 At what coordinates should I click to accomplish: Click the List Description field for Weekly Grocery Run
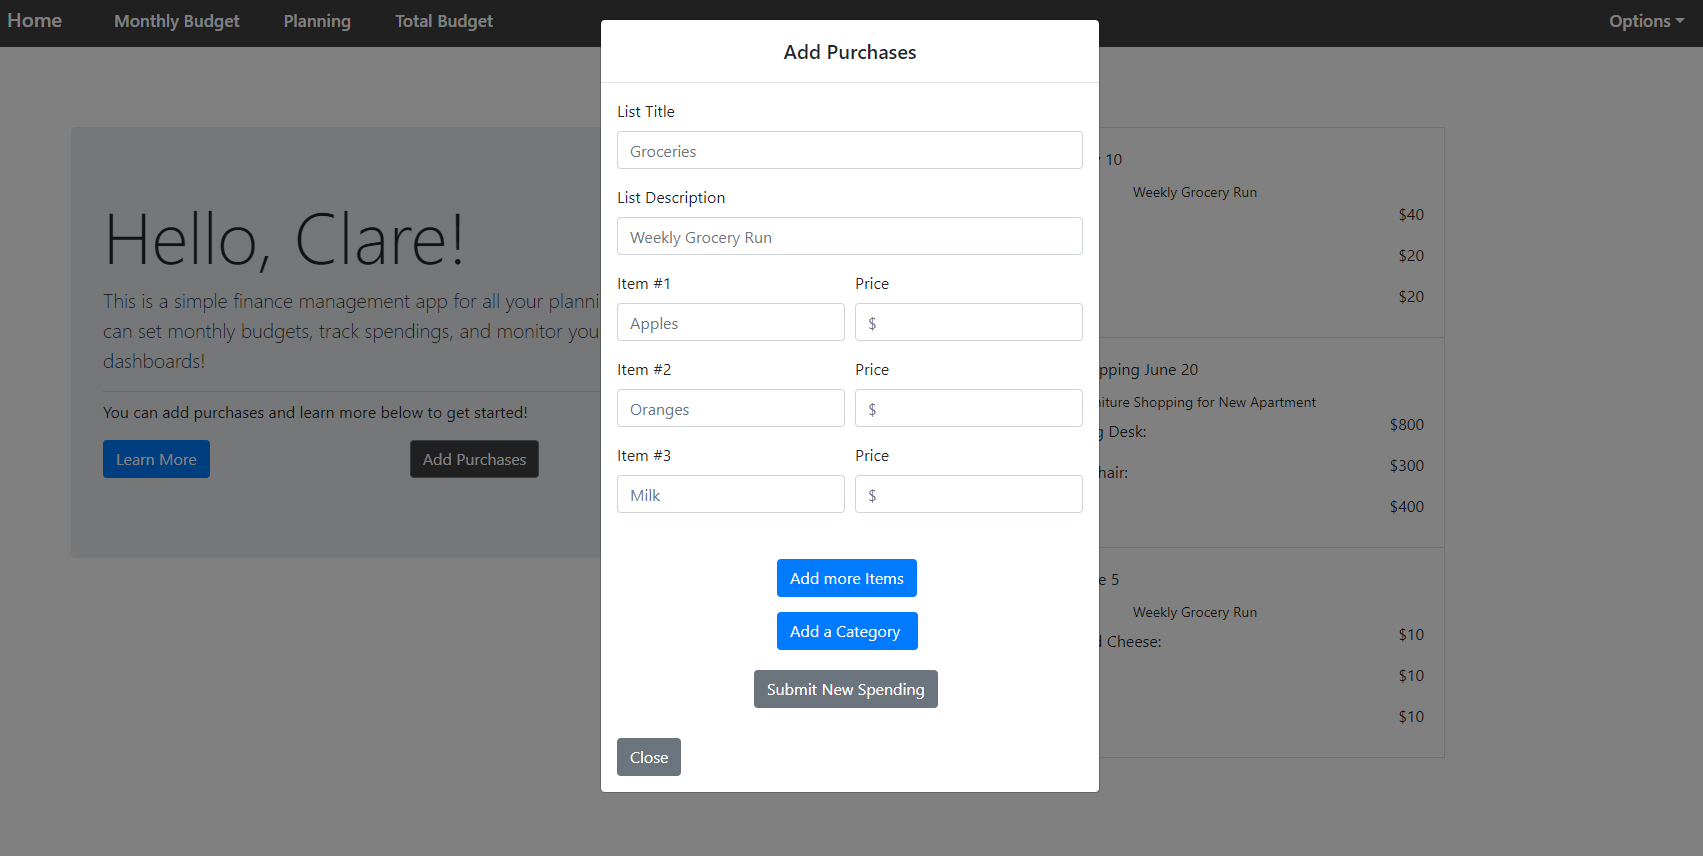(849, 236)
